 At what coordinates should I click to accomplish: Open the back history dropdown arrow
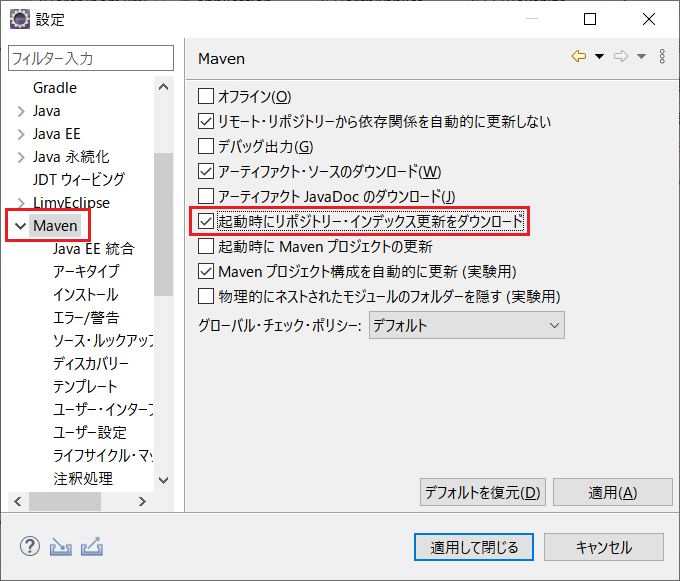pos(599,56)
